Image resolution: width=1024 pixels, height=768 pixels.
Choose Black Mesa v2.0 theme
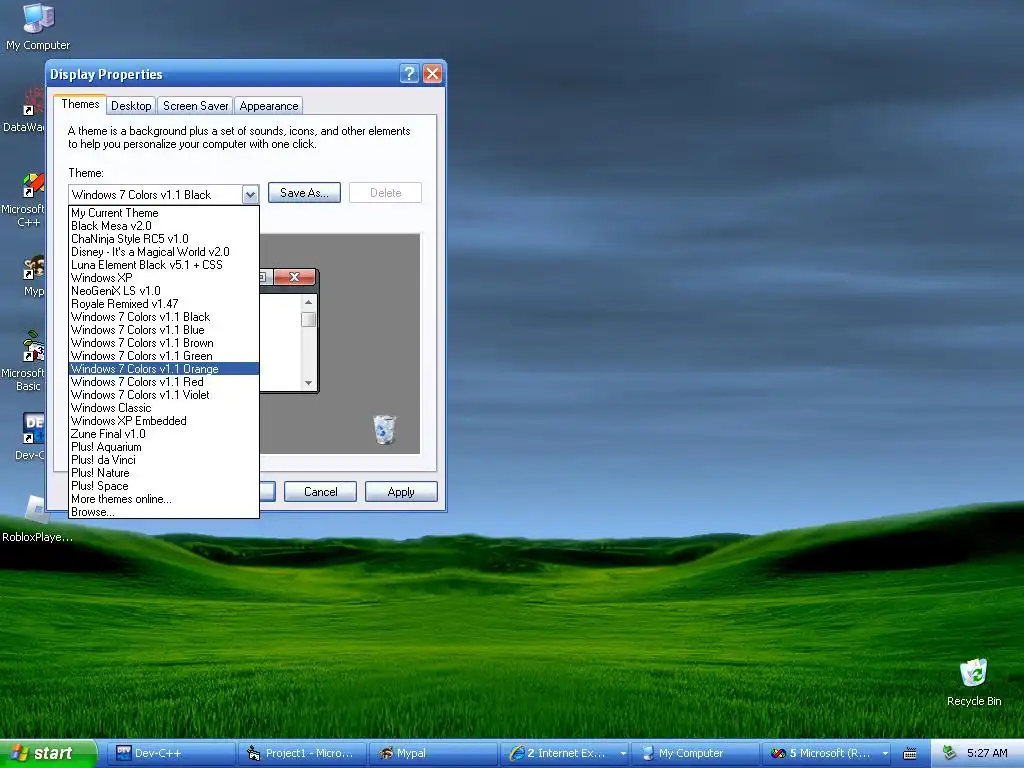point(164,226)
